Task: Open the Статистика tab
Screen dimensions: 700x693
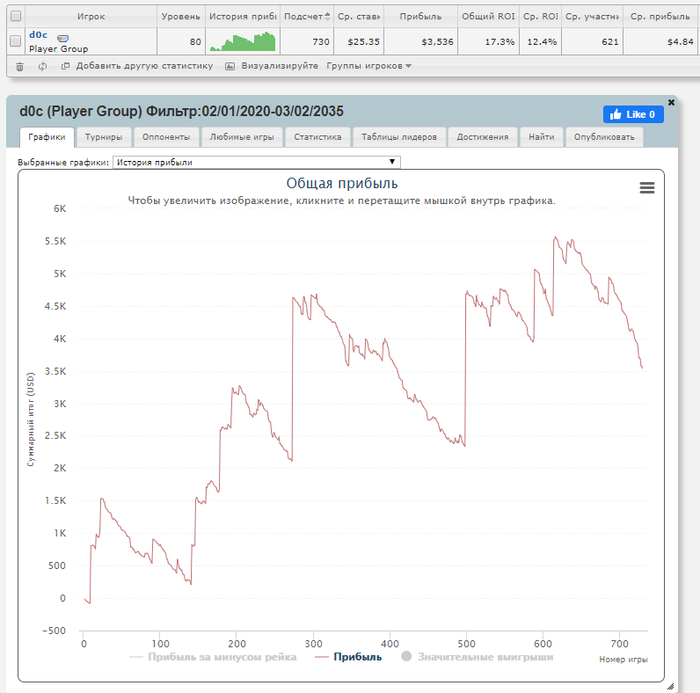Action: tap(317, 137)
